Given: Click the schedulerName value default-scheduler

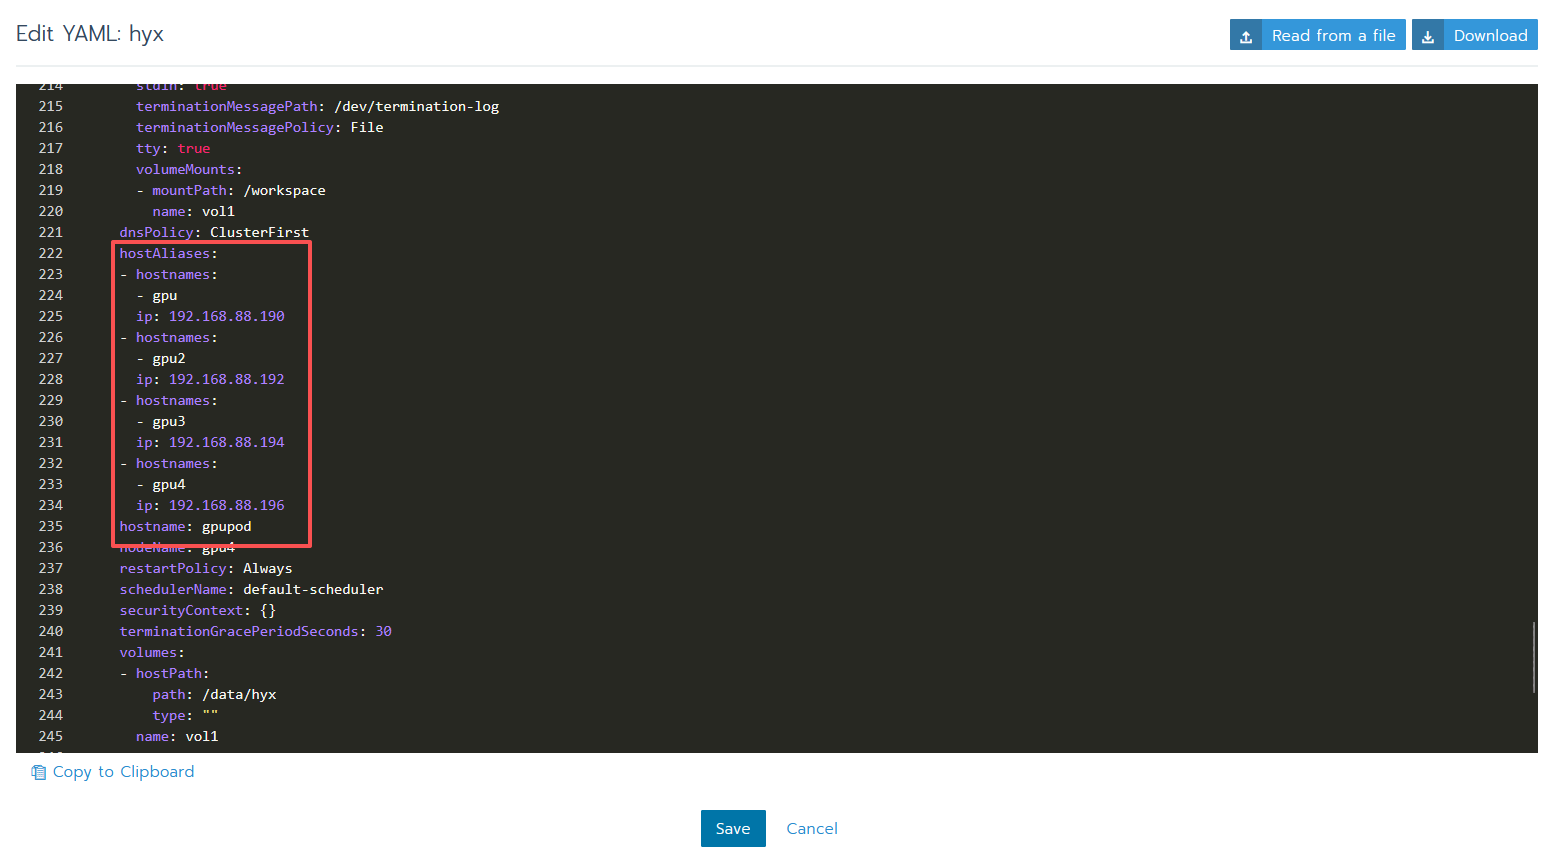Looking at the screenshot, I should pyautogui.click(x=312, y=589).
